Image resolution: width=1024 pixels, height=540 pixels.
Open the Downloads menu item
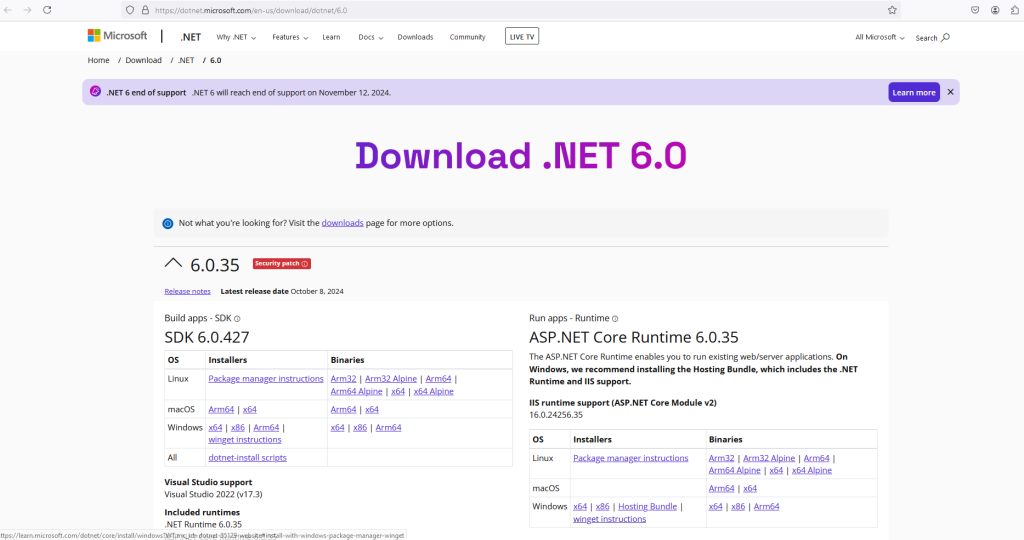[415, 37]
